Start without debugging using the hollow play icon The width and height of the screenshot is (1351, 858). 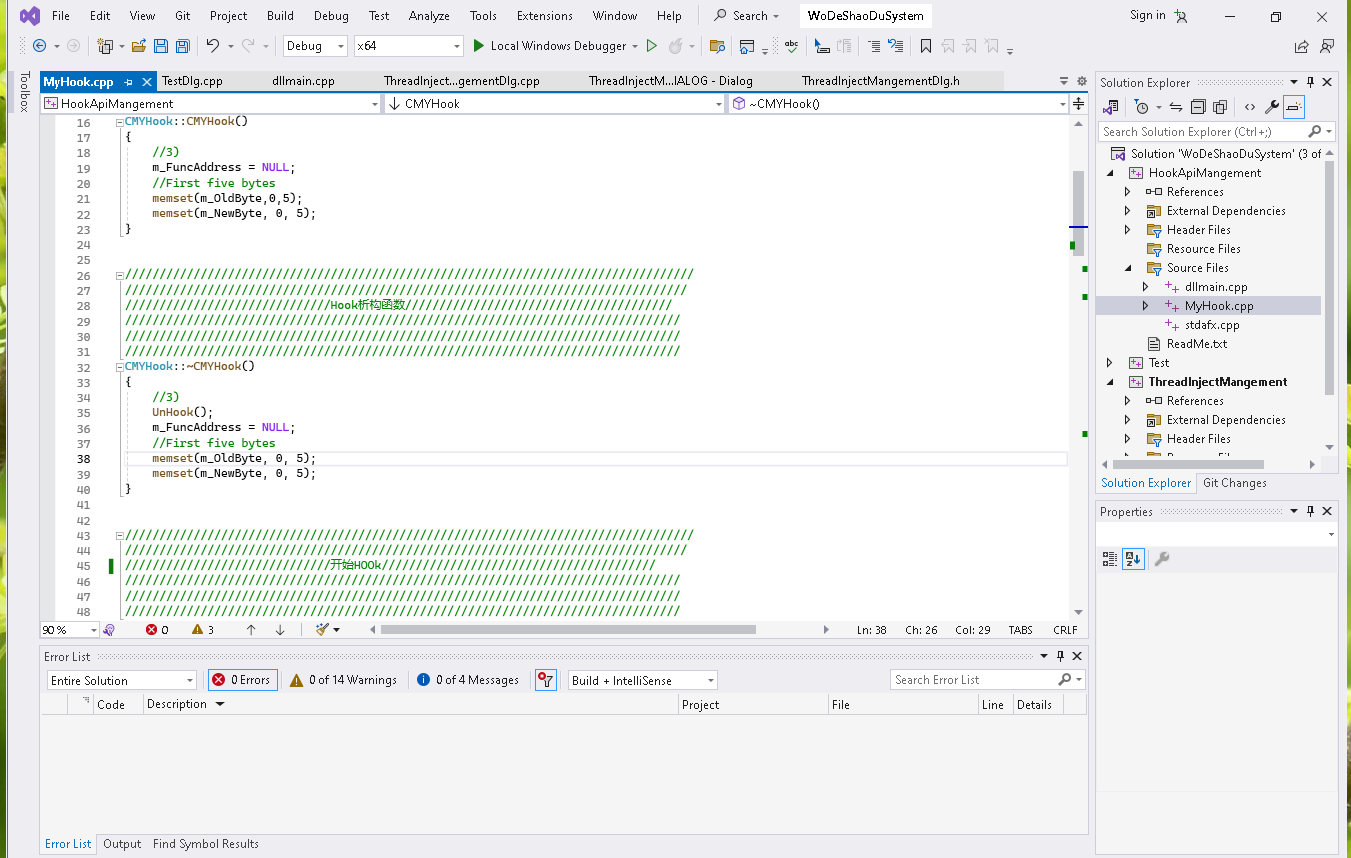[x=652, y=46]
